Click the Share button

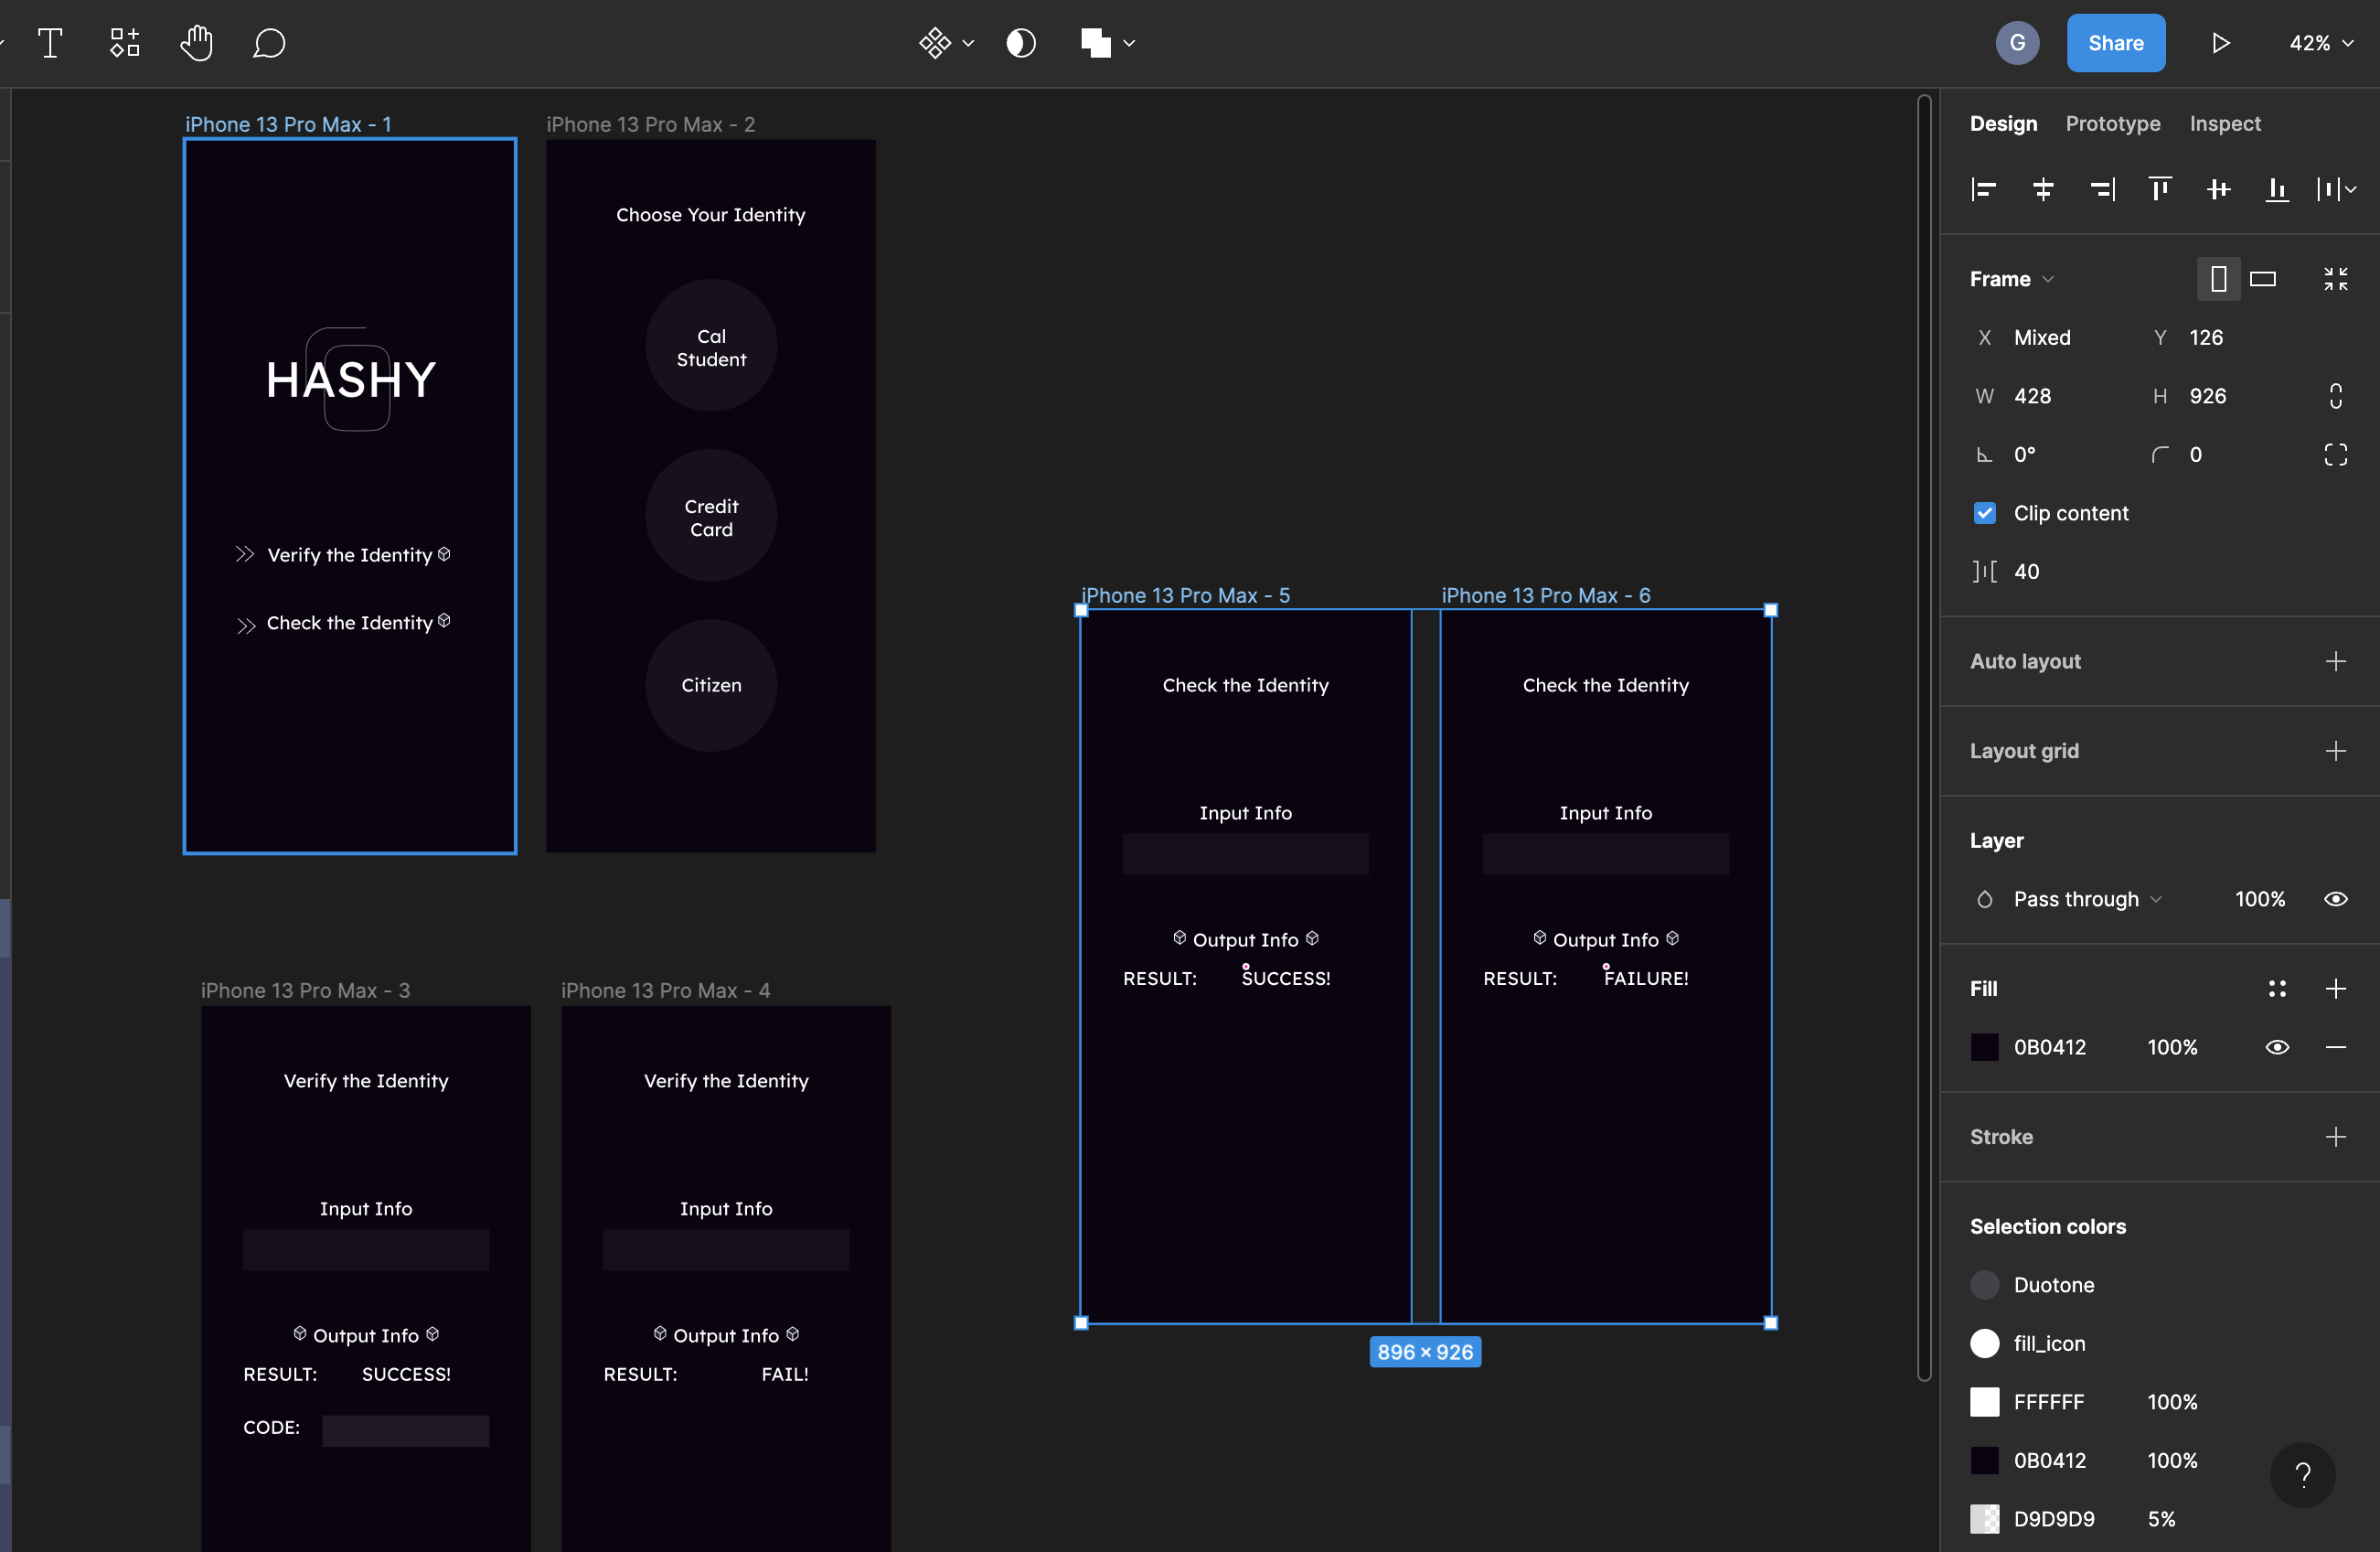pos(2115,43)
